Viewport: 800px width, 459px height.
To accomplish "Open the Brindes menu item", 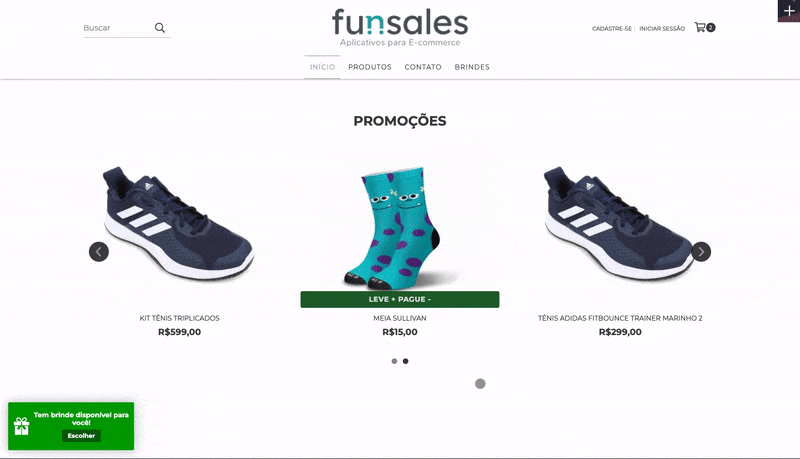I will (x=472, y=67).
